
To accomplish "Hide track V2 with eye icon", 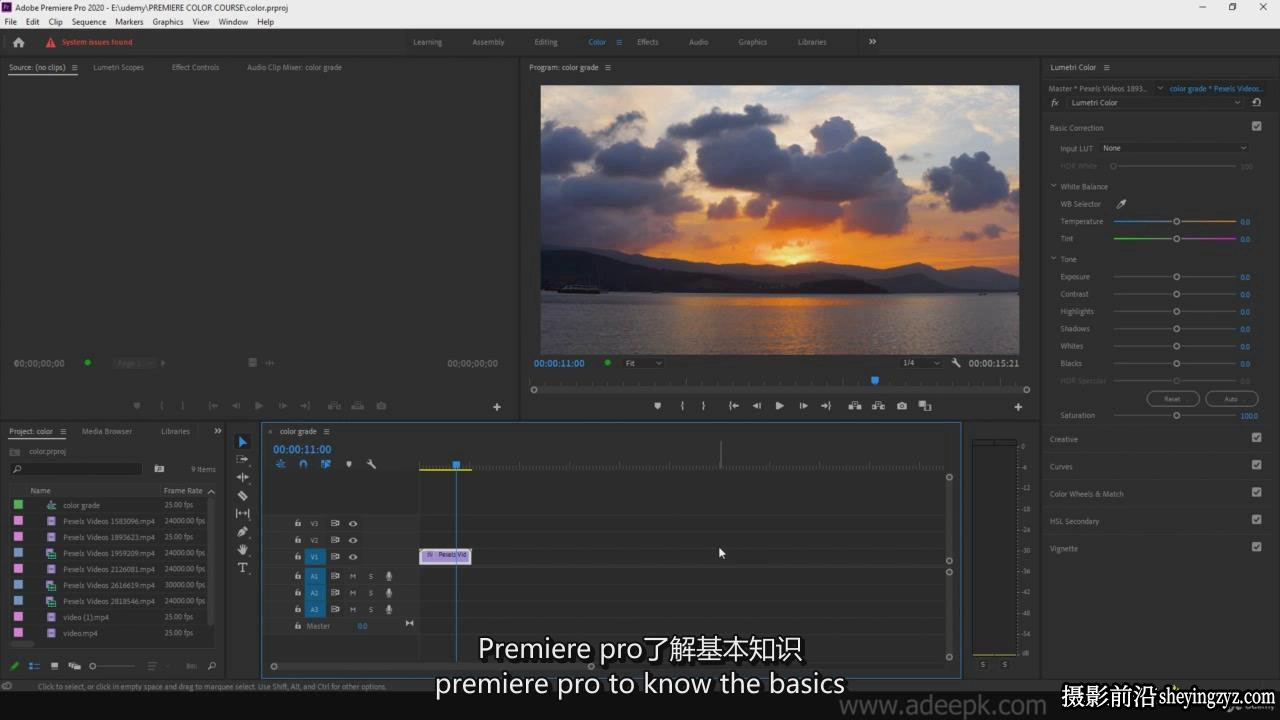I will point(353,540).
